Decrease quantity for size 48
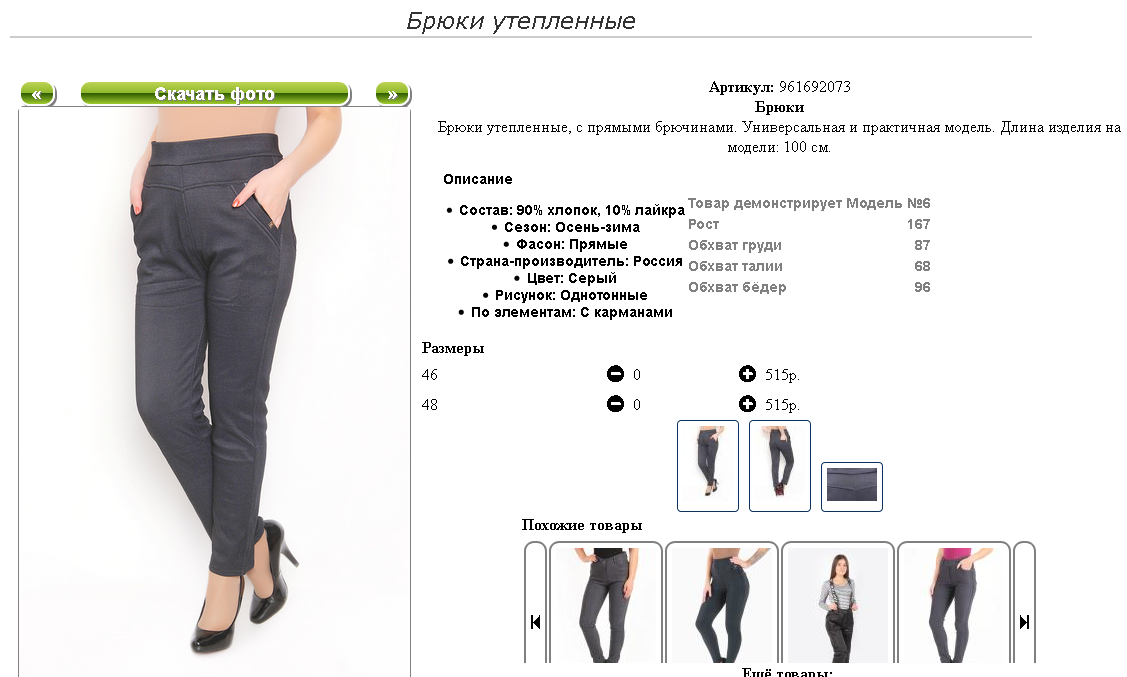 pos(615,404)
